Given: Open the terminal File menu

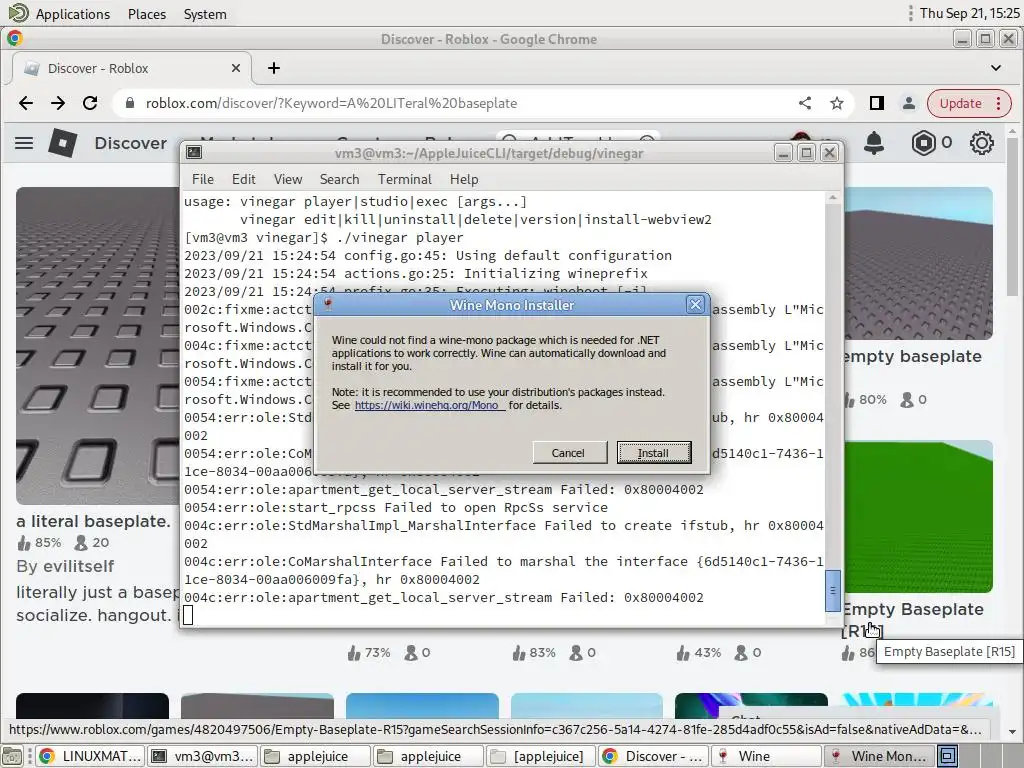Looking at the screenshot, I should coord(202,179).
